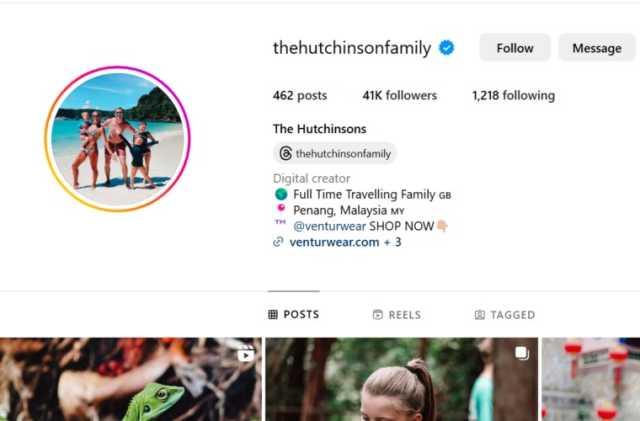The width and height of the screenshot is (640, 421).
Task: Expand the '+ 3' additional links
Action: click(x=393, y=242)
